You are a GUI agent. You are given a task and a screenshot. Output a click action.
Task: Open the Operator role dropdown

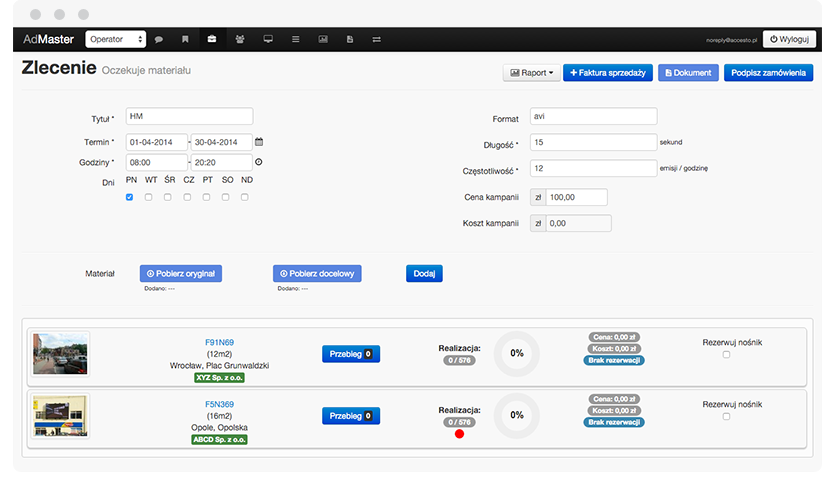tap(116, 39)
